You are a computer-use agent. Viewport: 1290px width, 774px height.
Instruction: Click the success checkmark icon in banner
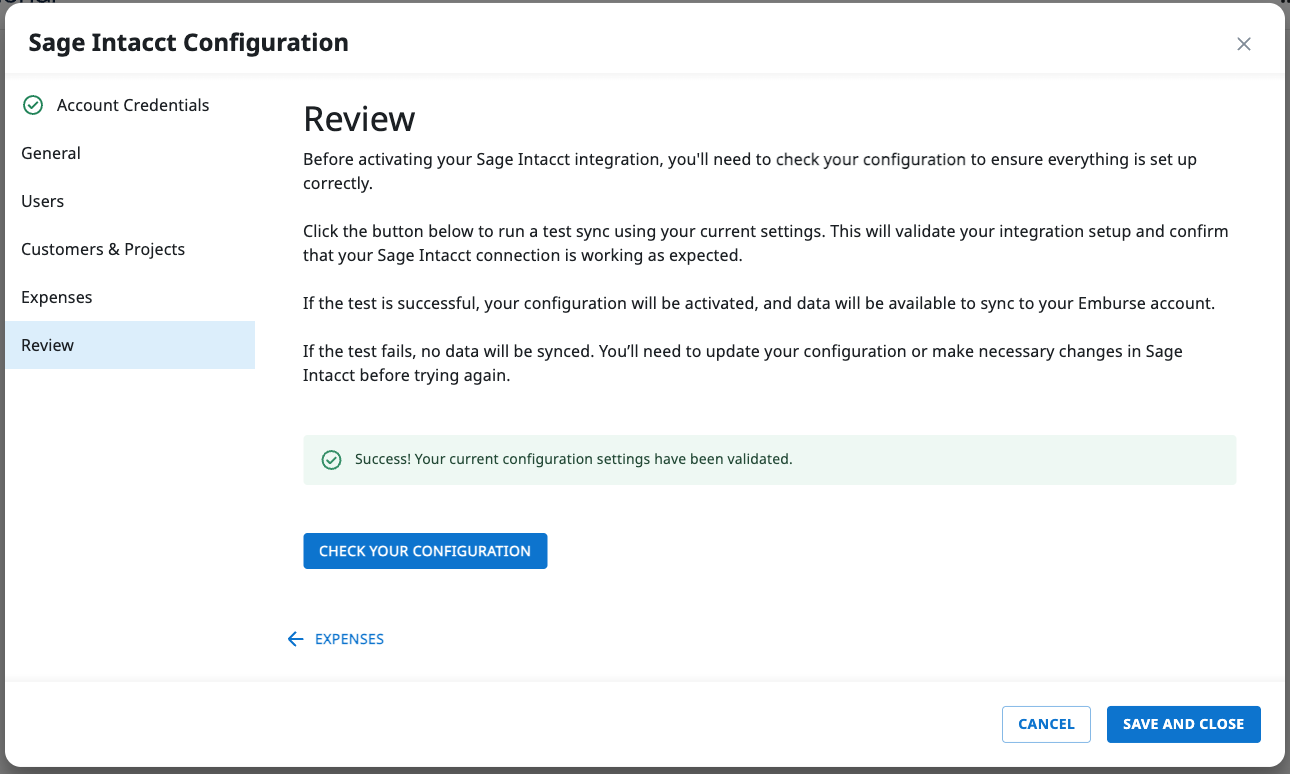point(331,460)
